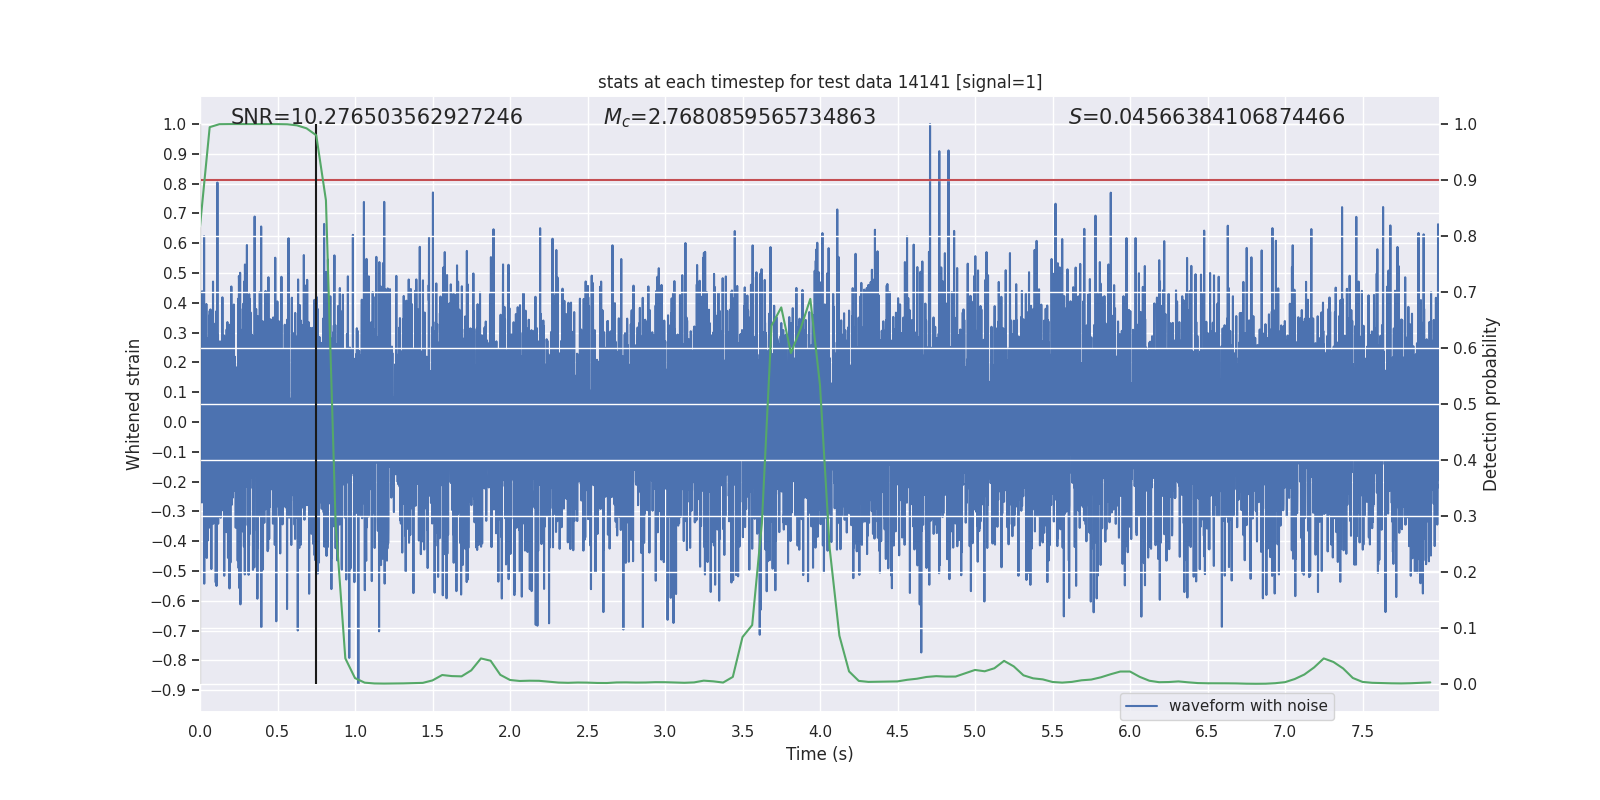
Task: Click Whitened strain tick label -0.6
Action: click(x=169, y=601)
